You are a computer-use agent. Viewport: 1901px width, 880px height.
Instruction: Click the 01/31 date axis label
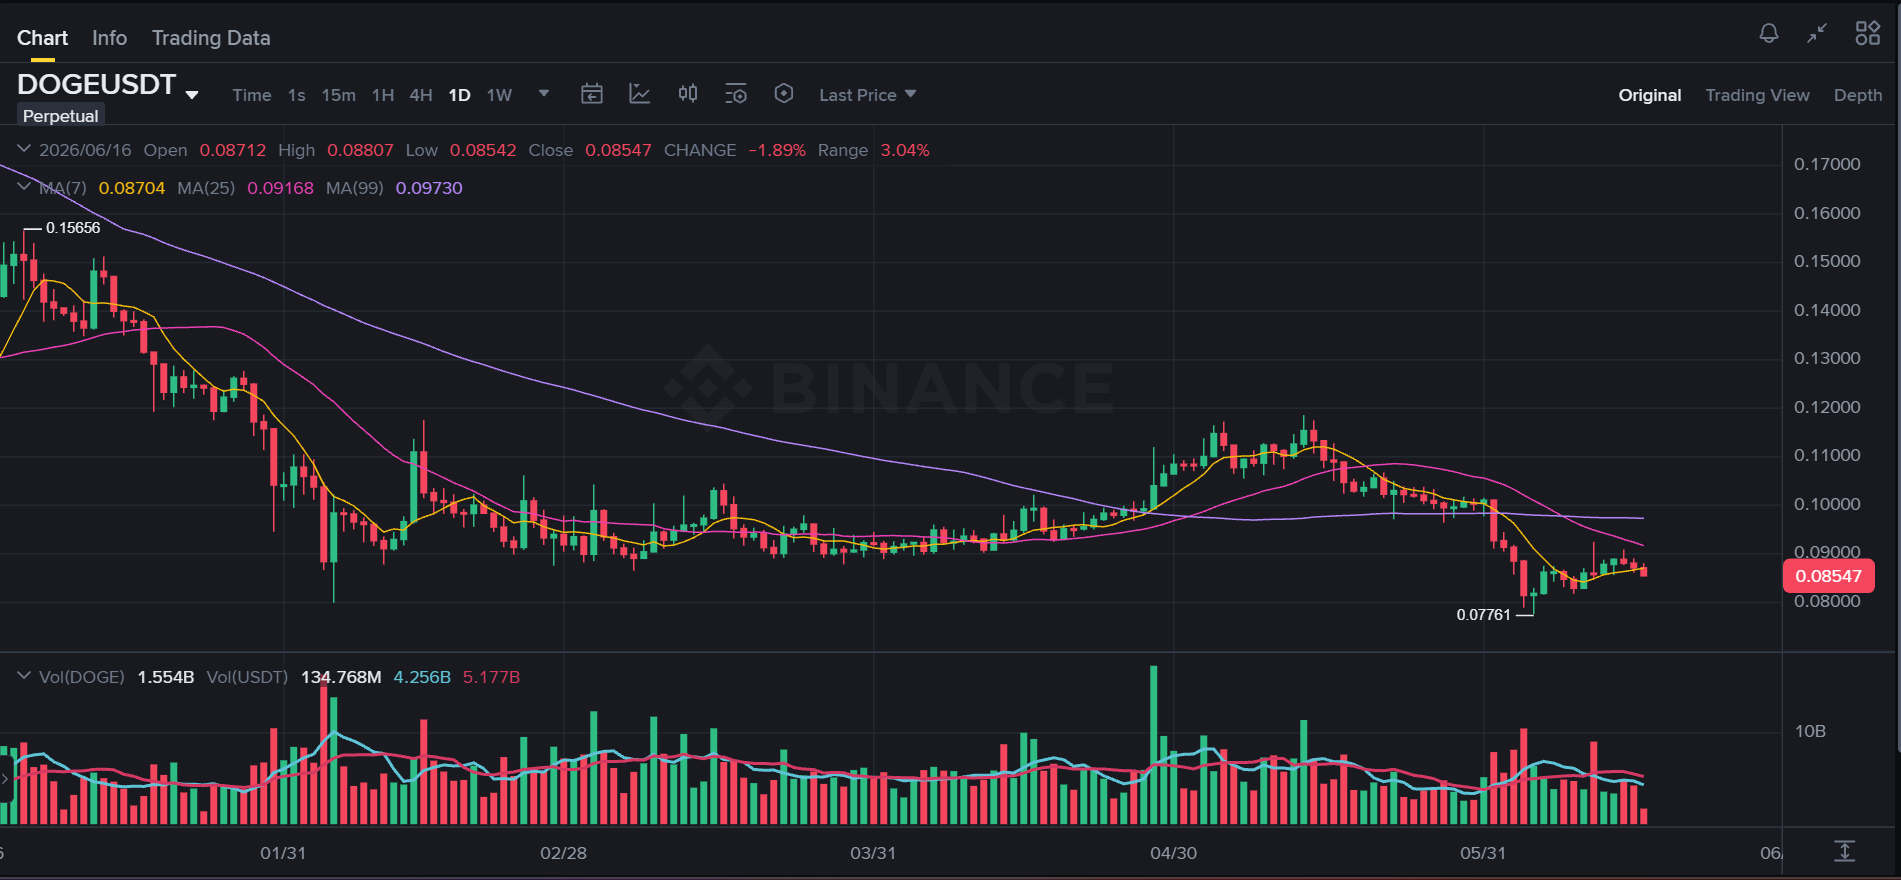[283, 853]
